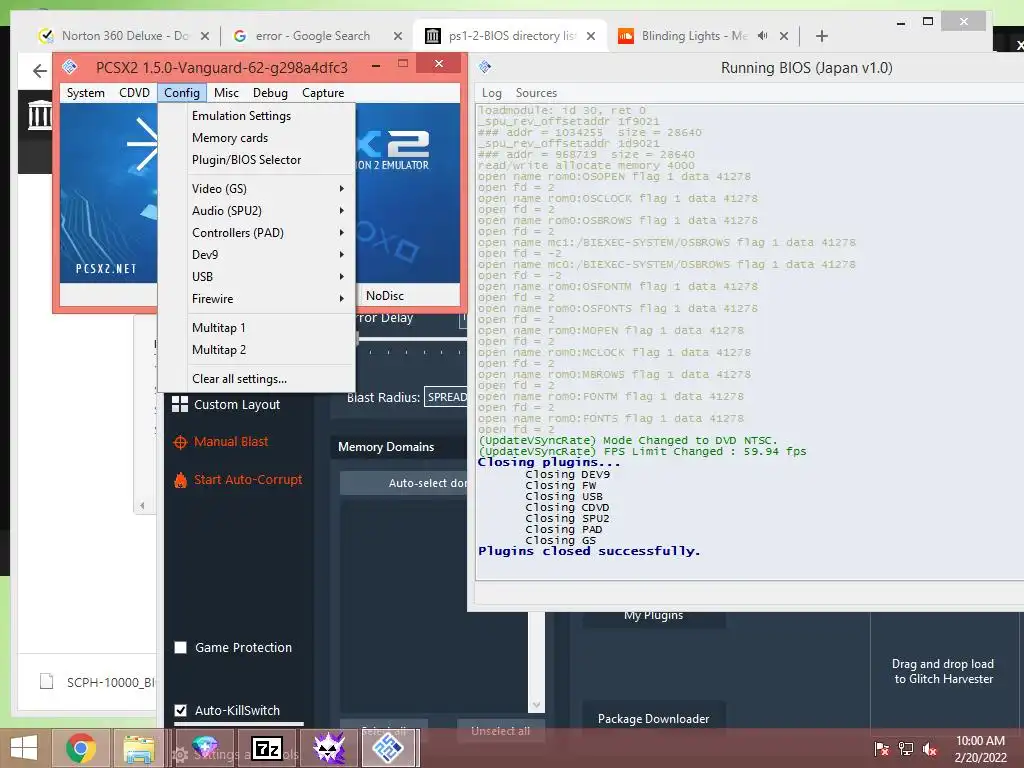Open the SCPH-10000 BIOS file link
This screenshot has width=1024, height=768.
point(111,682)
